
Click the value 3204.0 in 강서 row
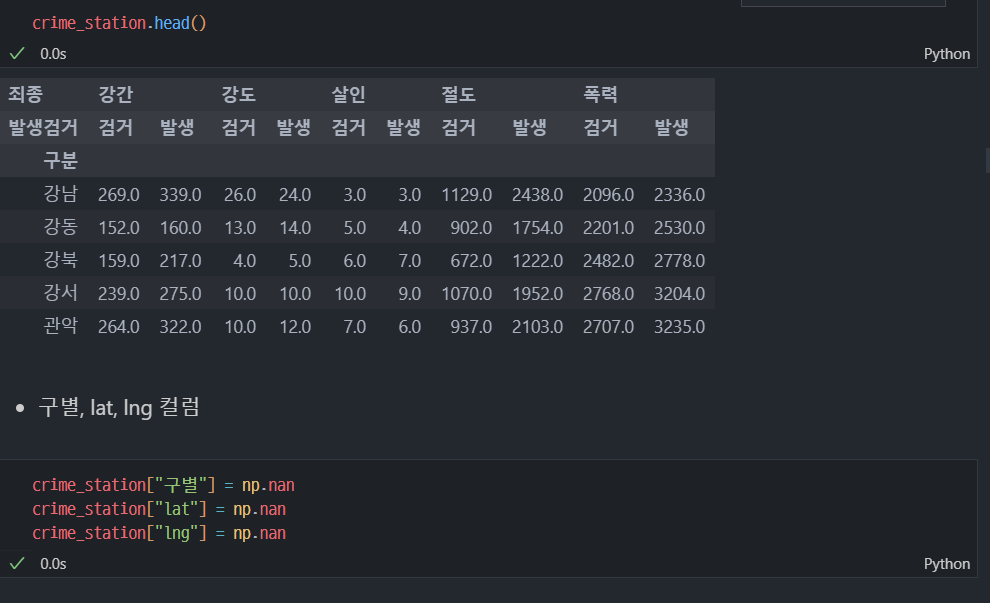click(679, 294)
